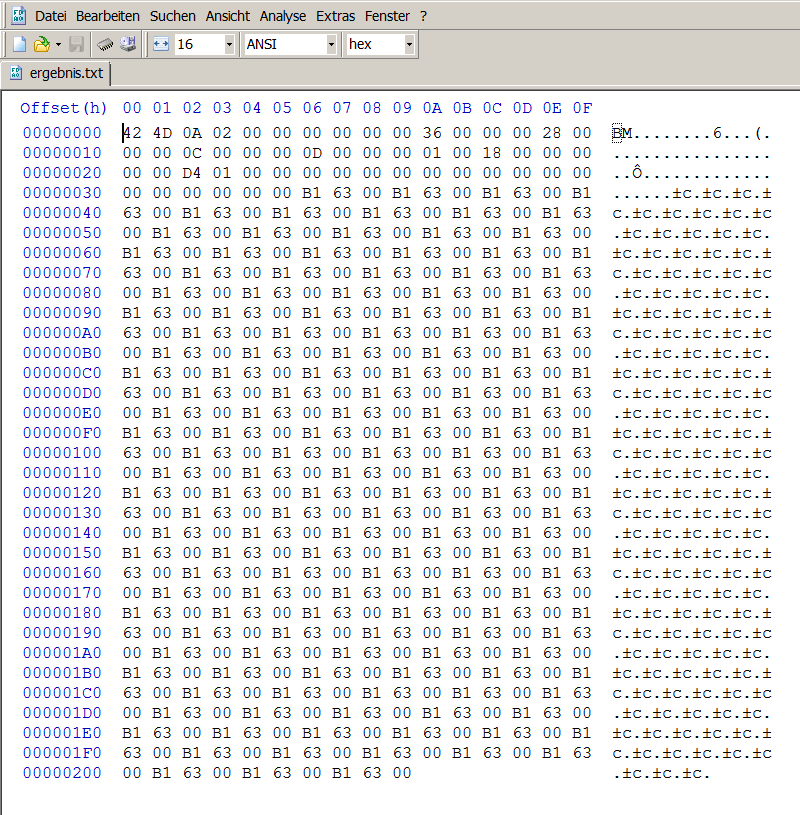This screenshot has height=815, width=800.
Task: Expand the recent files arrow beside Open
Action: [58, 45]
